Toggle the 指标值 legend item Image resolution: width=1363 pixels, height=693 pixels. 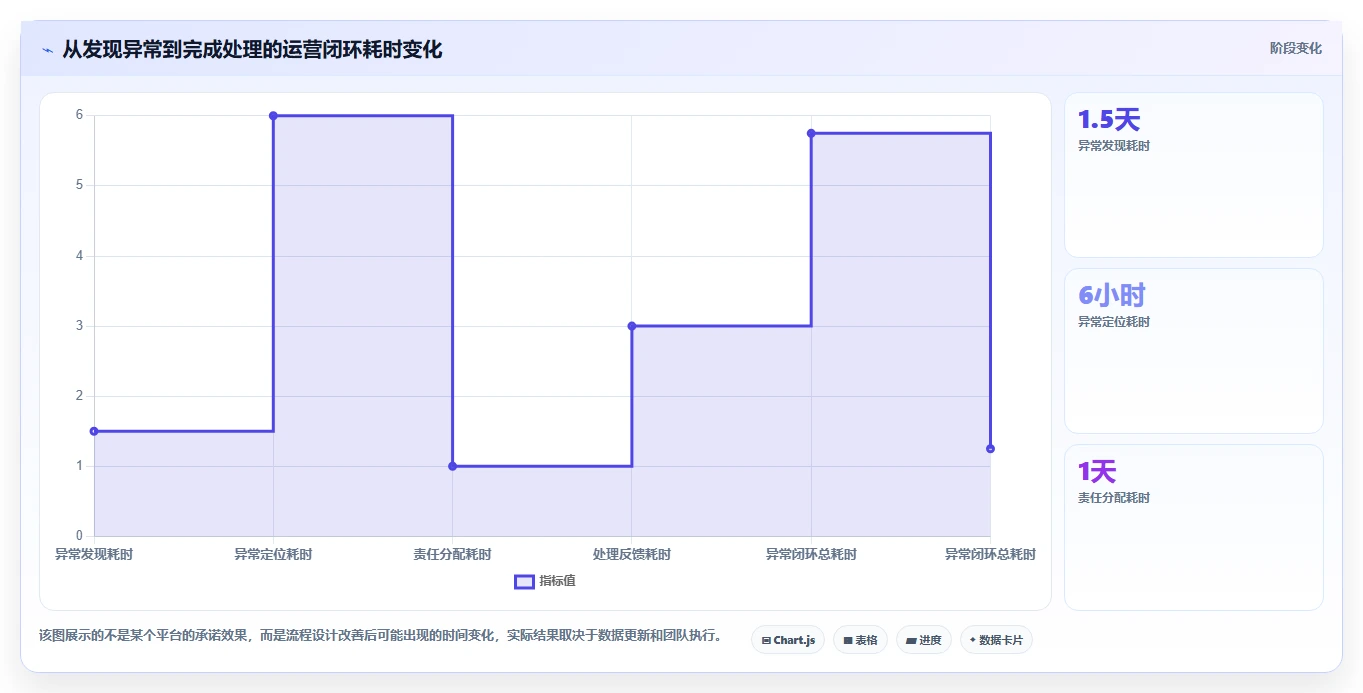point(545,581)
